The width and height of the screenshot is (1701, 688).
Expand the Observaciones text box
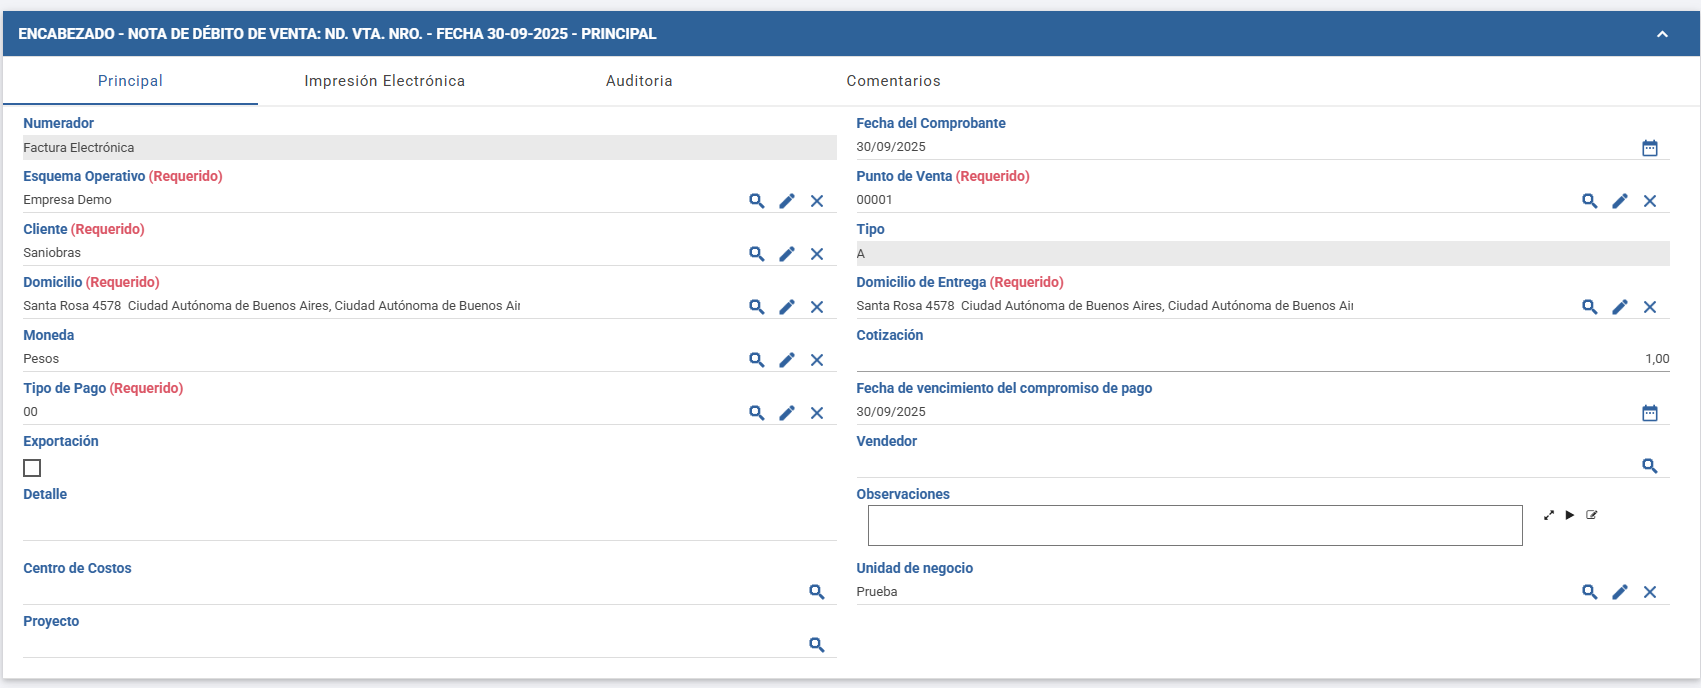[1549, 515]
